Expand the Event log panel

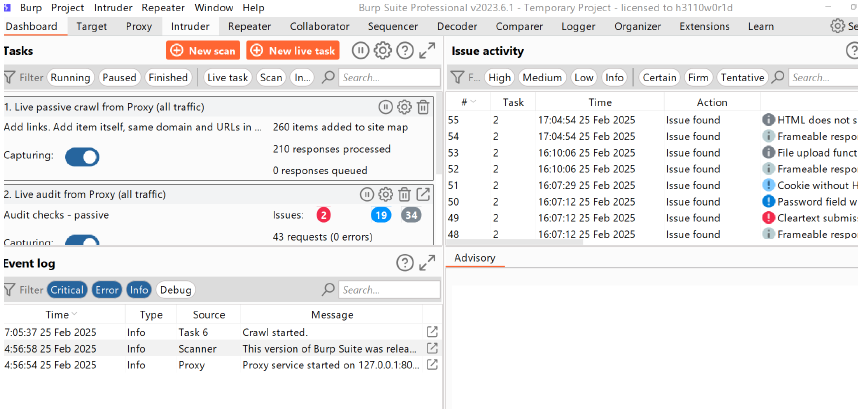pos(427,263)
